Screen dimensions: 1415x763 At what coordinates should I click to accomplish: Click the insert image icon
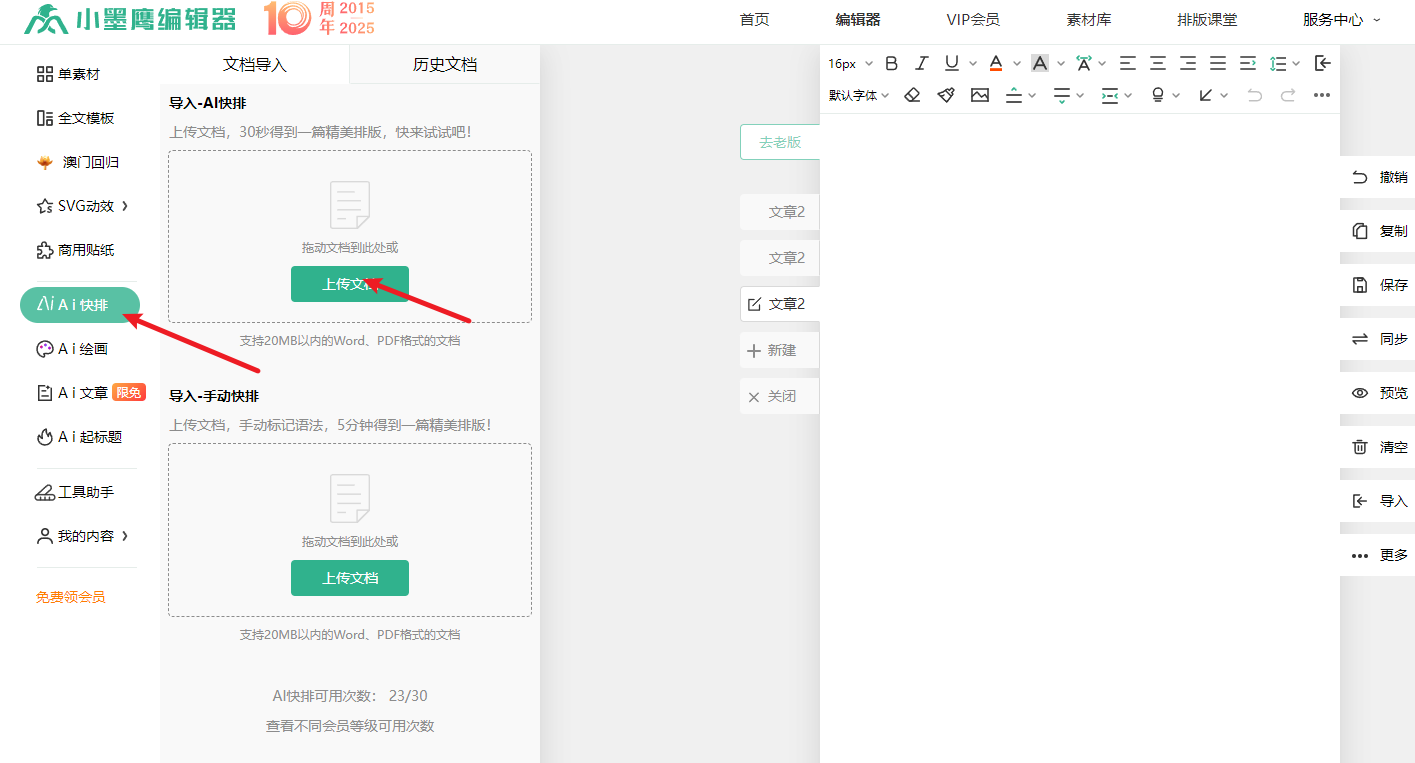point(980,95)
